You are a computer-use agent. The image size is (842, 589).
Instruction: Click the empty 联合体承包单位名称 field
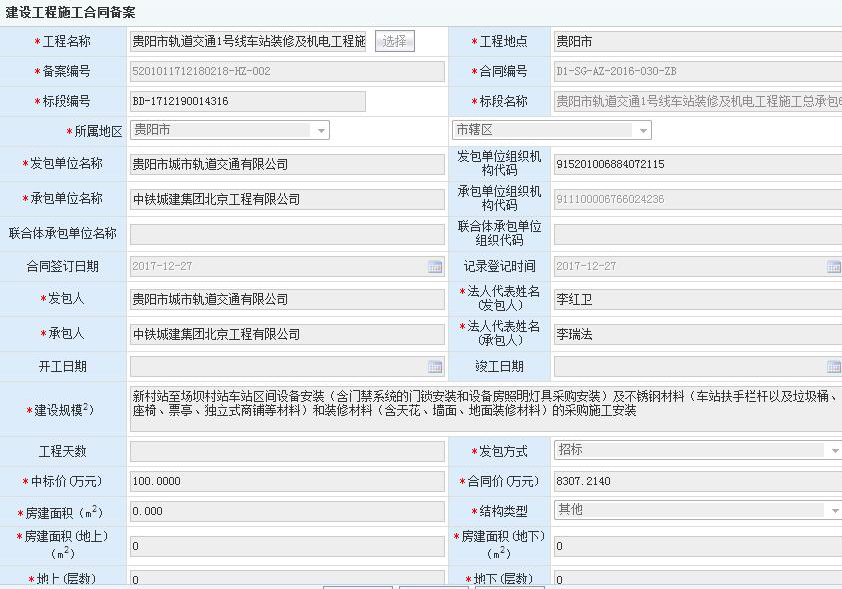(287, 234)
